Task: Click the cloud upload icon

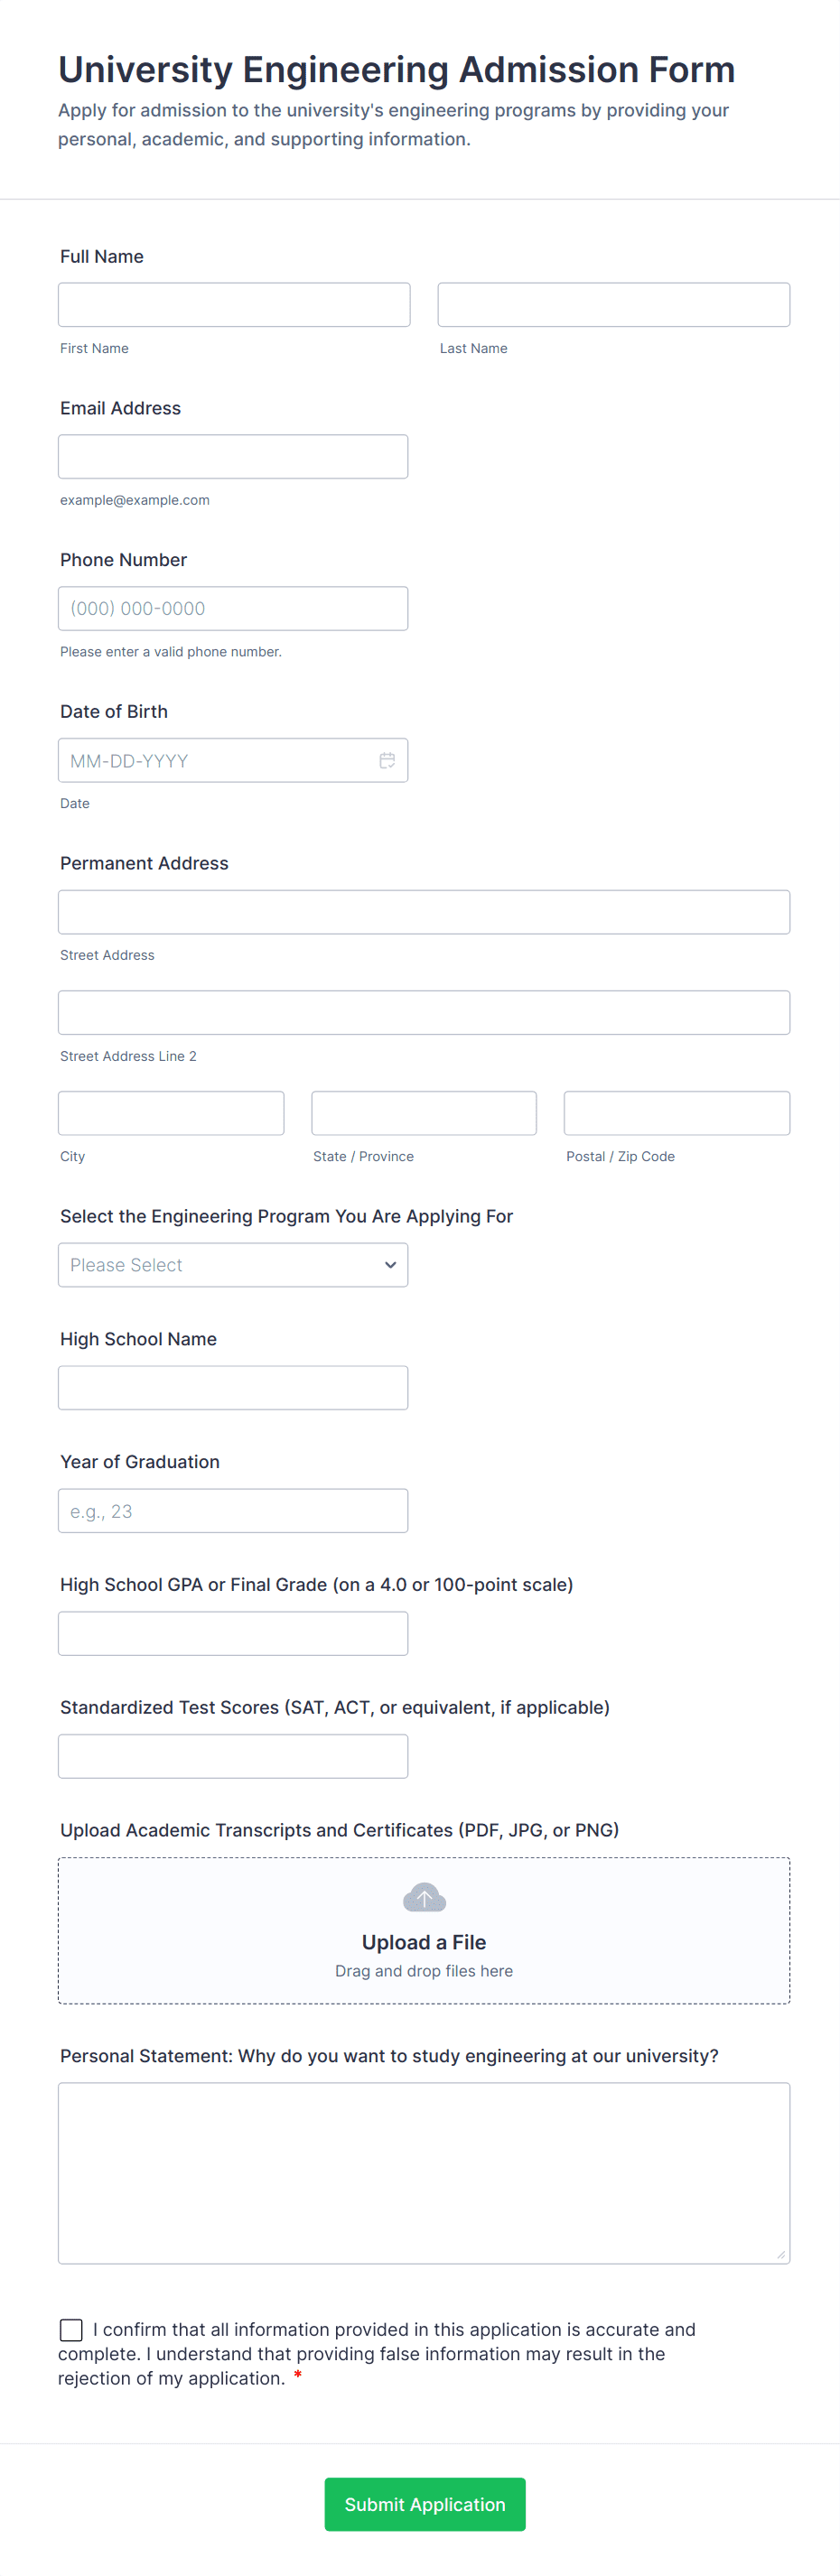Action: click(x=424, y=1897)
